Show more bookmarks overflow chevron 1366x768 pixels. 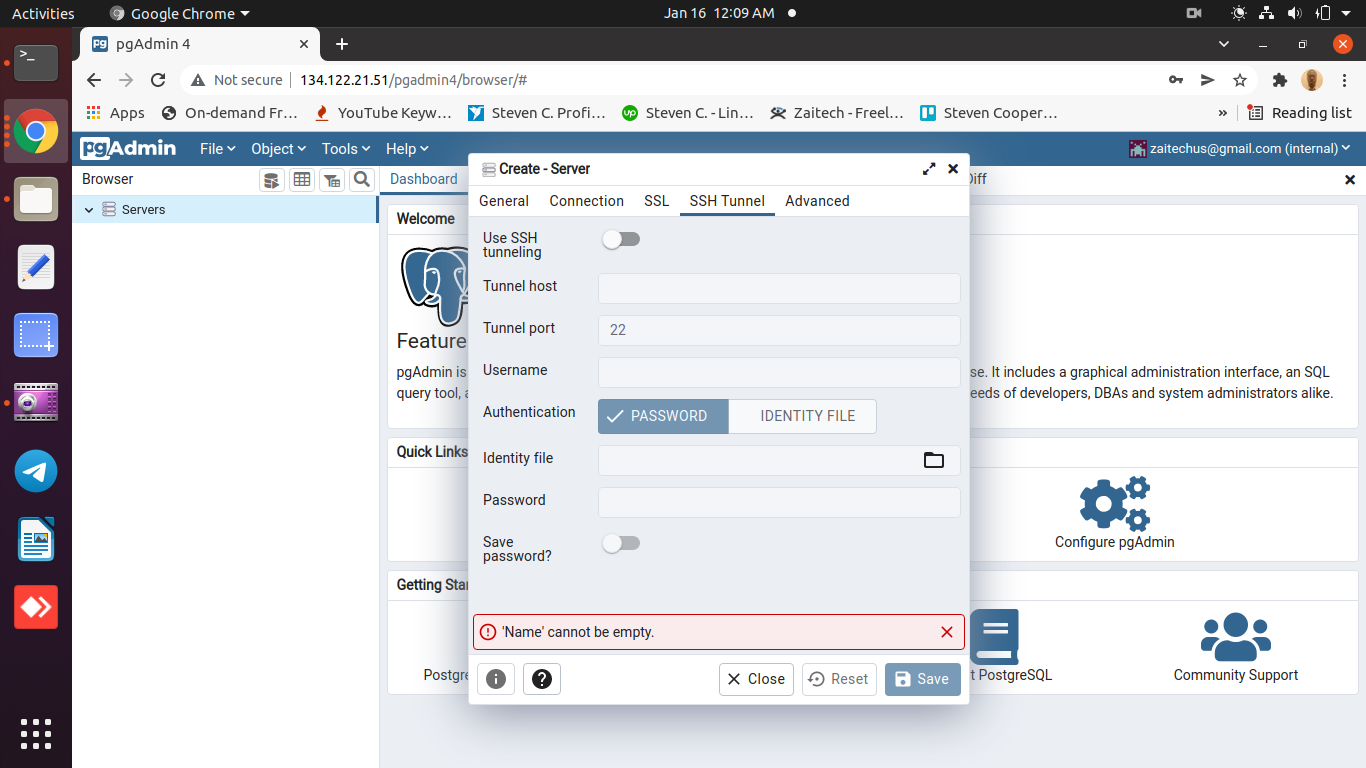click(x=1222, y=113)
